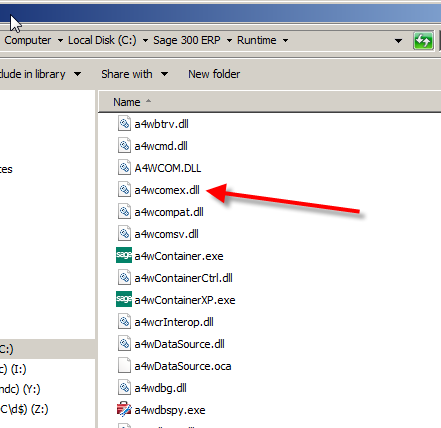This screenshot has height=428, width=441.
Task: Click the a4wdbg.dll file icon
Action: [124, 388]
